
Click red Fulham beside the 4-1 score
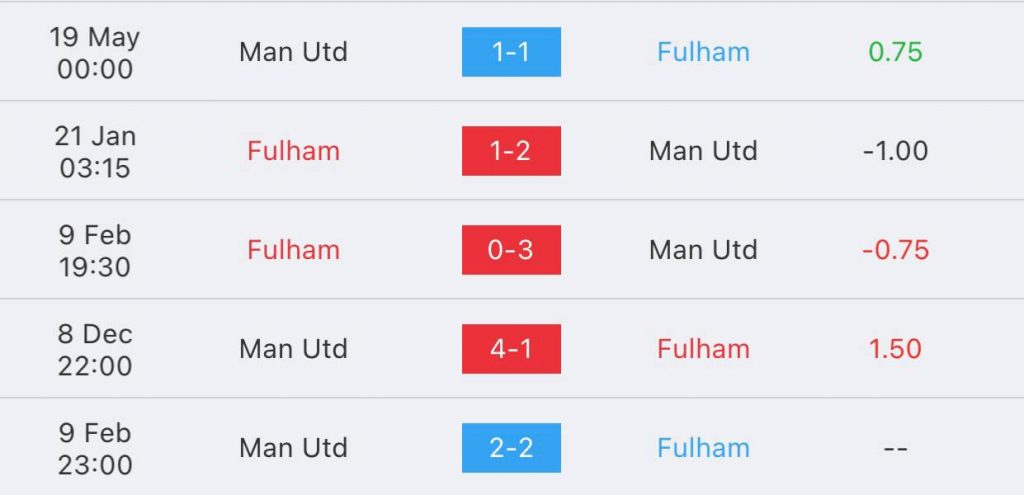click(703, 349)
